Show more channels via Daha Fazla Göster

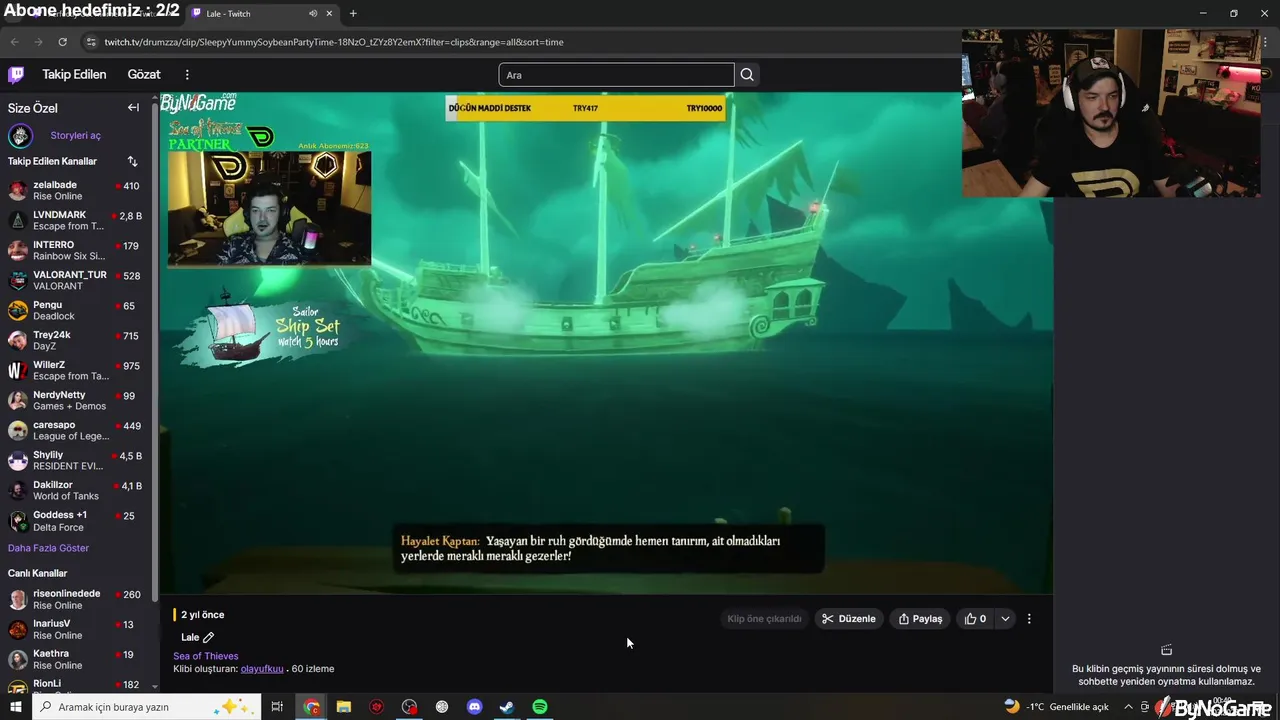pos(48,548)
